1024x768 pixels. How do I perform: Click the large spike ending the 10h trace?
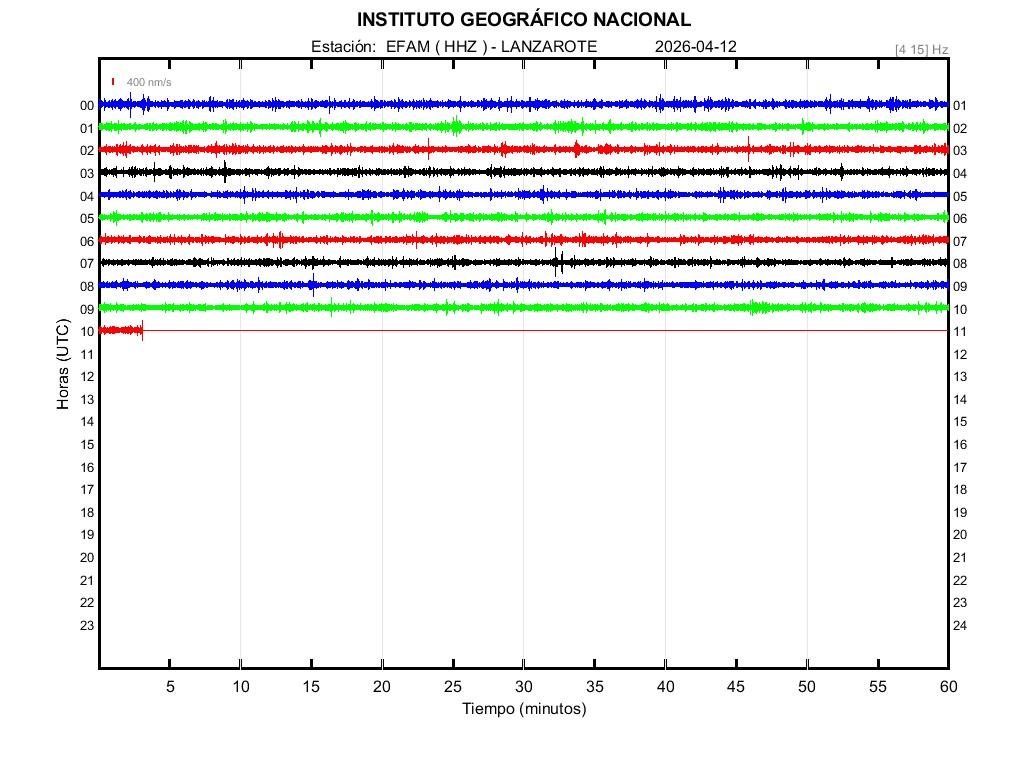143,330
